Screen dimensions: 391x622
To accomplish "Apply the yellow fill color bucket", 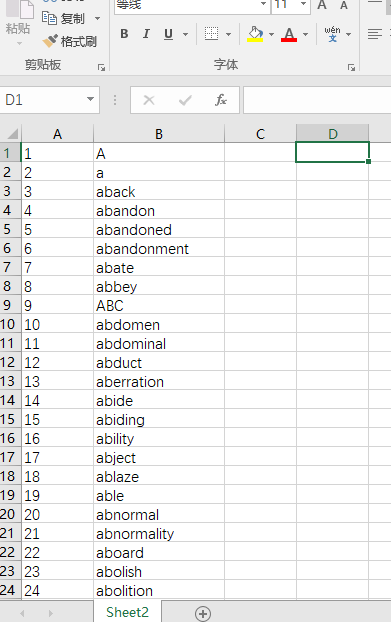I will pos(255,34).
